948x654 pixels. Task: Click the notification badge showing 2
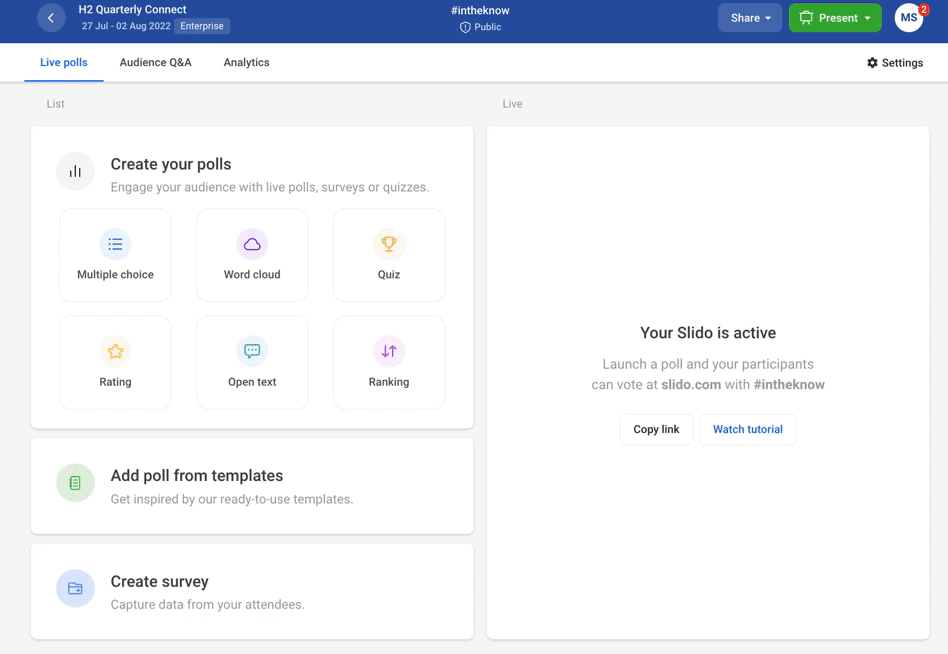coord(923,8)
